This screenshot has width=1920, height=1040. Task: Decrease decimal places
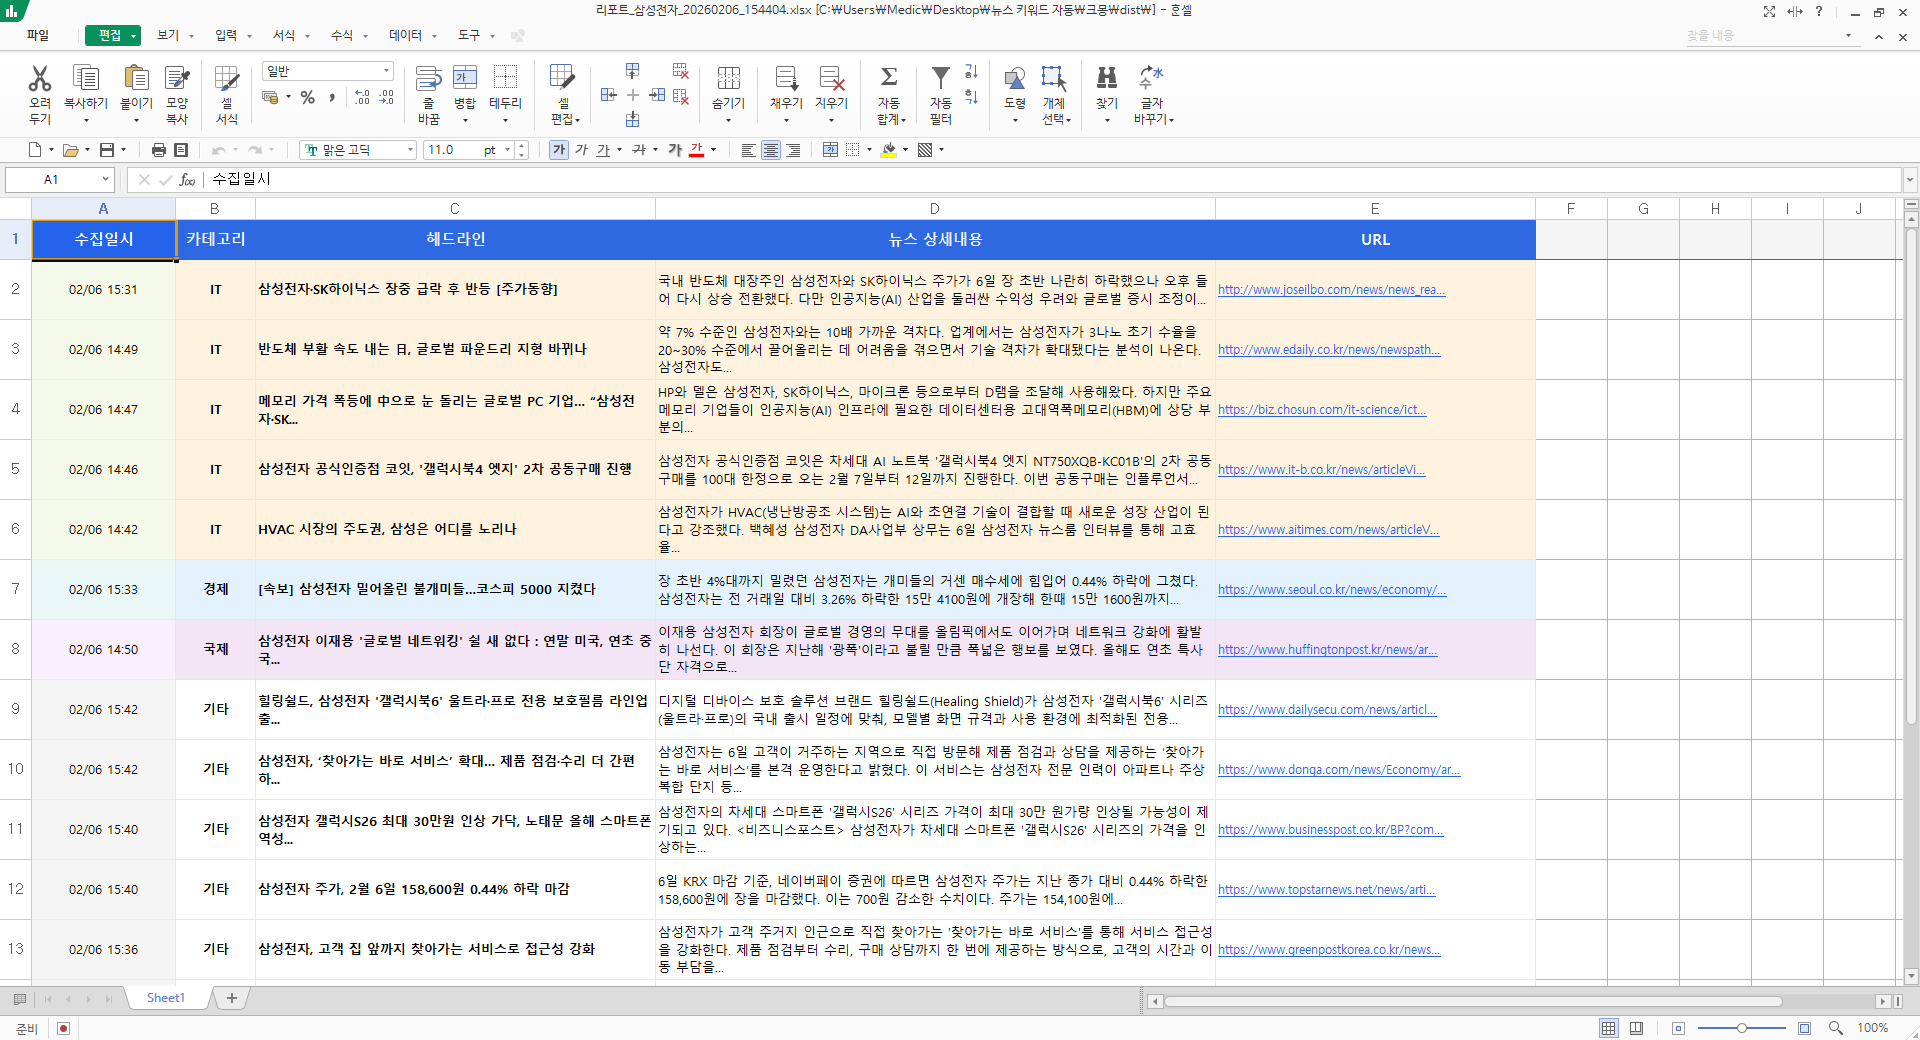(386, 97)
